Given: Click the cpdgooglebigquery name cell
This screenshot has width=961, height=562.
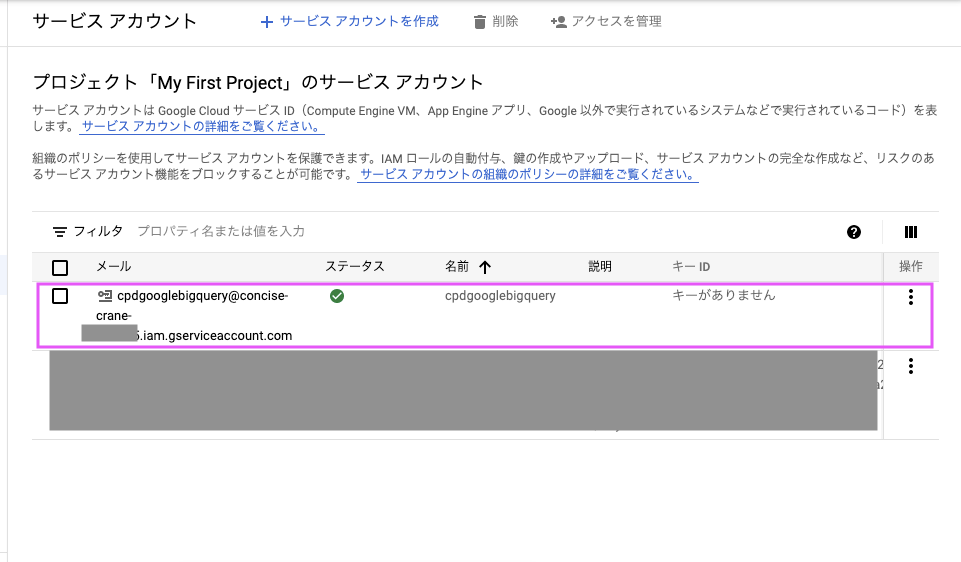Looking at the screenshot, I should point(500,295).
